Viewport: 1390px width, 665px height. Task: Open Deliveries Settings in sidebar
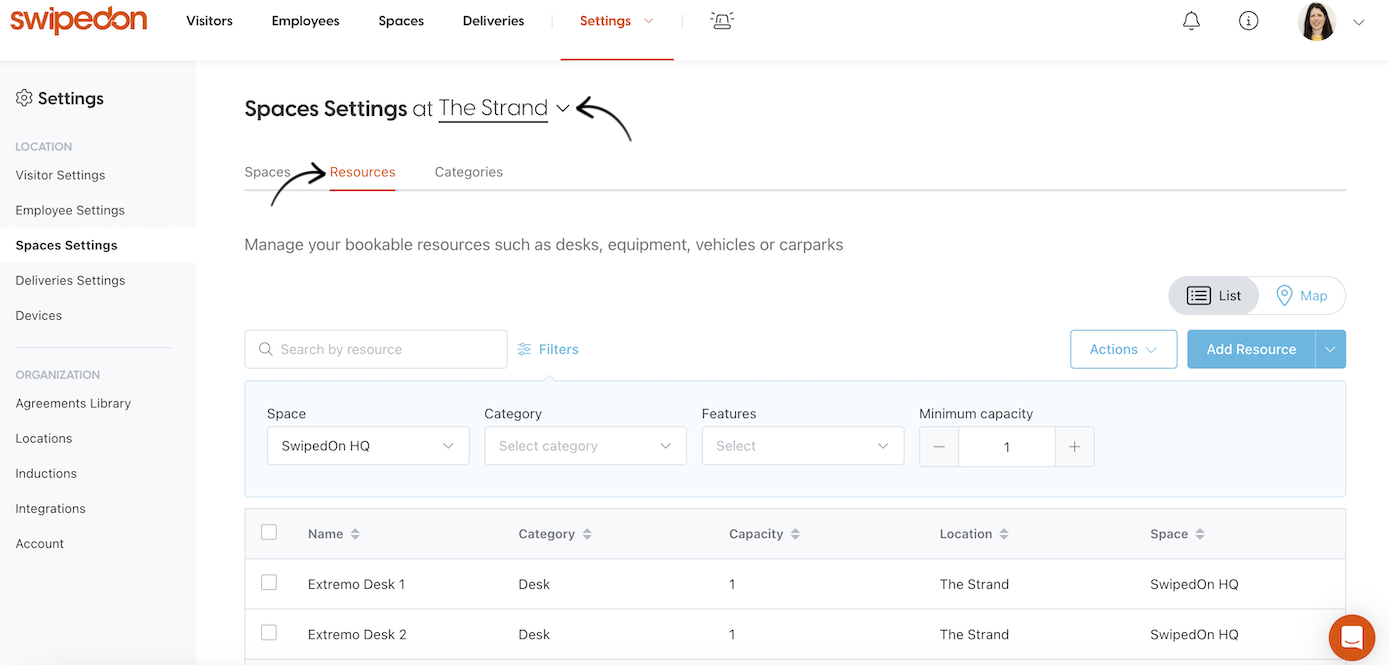pyautogui.click(x=70, y=280)
